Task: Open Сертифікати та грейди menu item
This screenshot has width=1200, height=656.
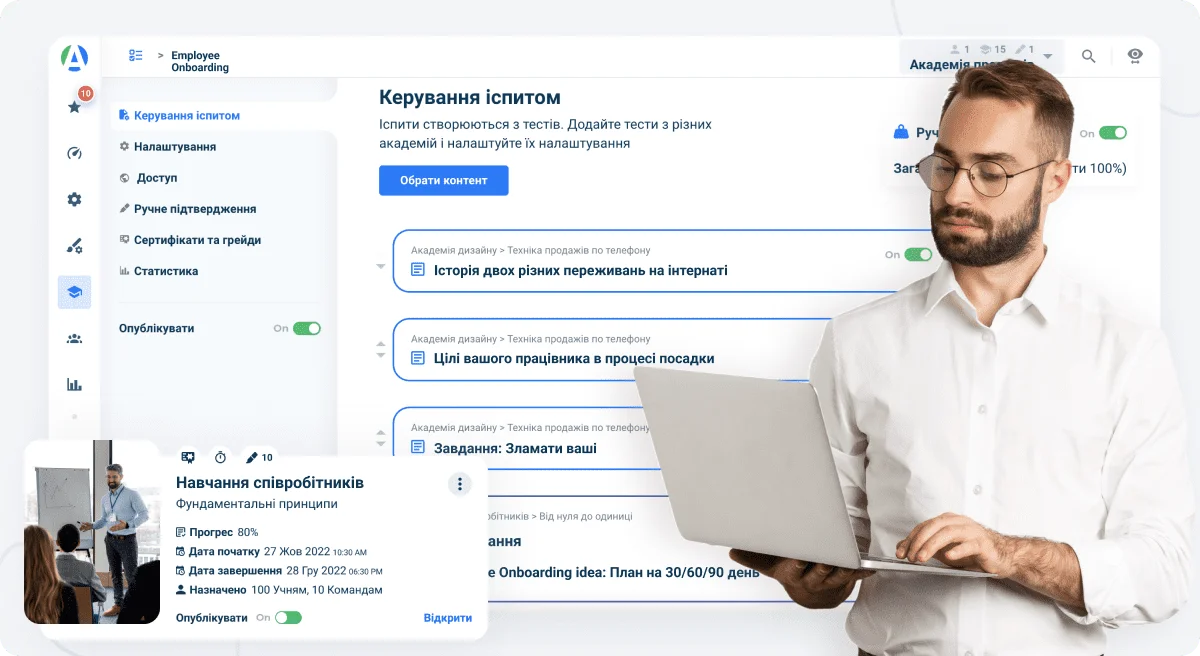Action: pos(190,240)
